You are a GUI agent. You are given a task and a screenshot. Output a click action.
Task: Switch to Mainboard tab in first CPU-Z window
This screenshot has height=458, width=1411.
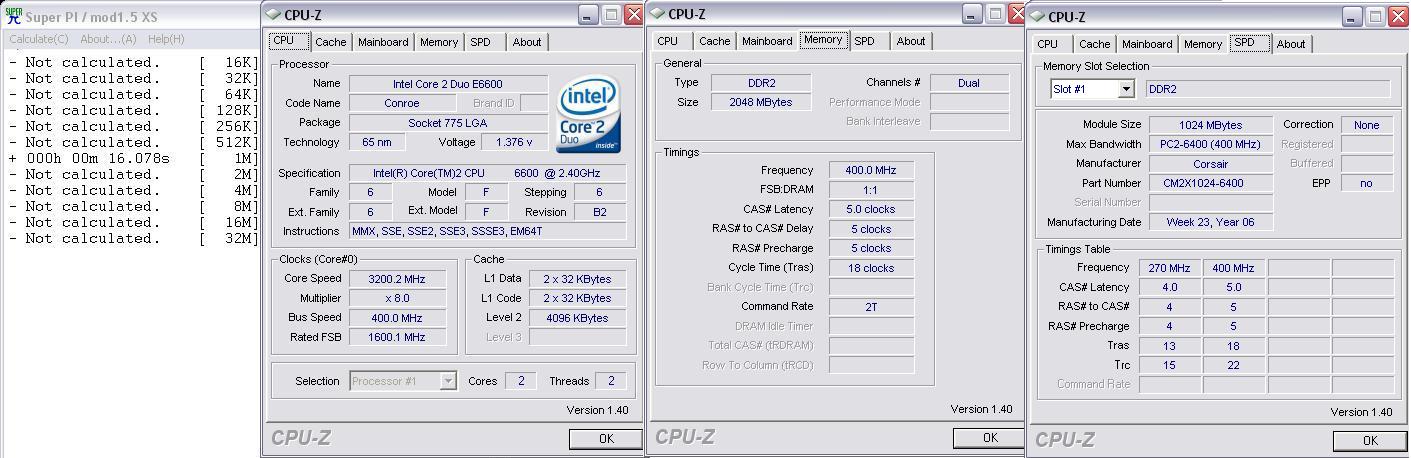(x=383, y=42)
